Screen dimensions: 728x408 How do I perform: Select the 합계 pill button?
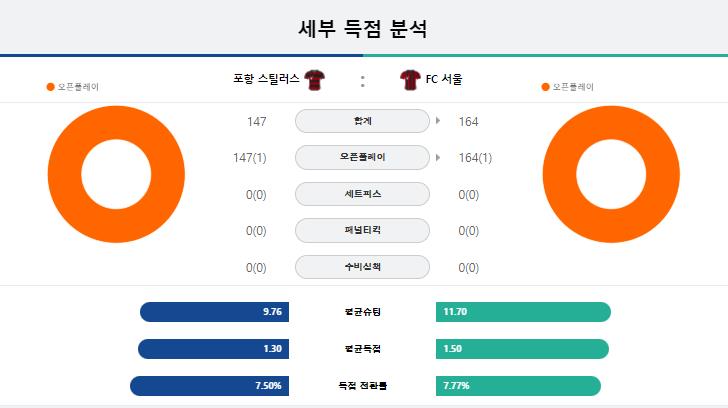point(362,121)
